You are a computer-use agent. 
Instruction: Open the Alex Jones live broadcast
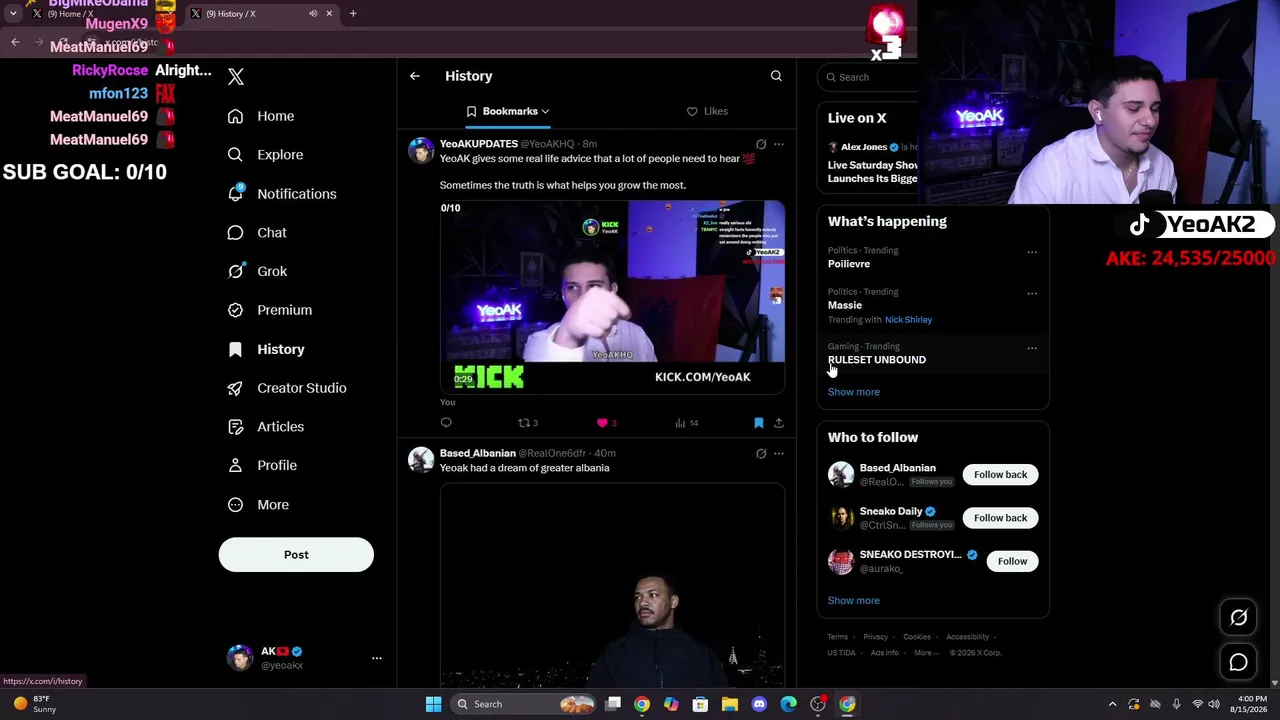coord(872,163)
